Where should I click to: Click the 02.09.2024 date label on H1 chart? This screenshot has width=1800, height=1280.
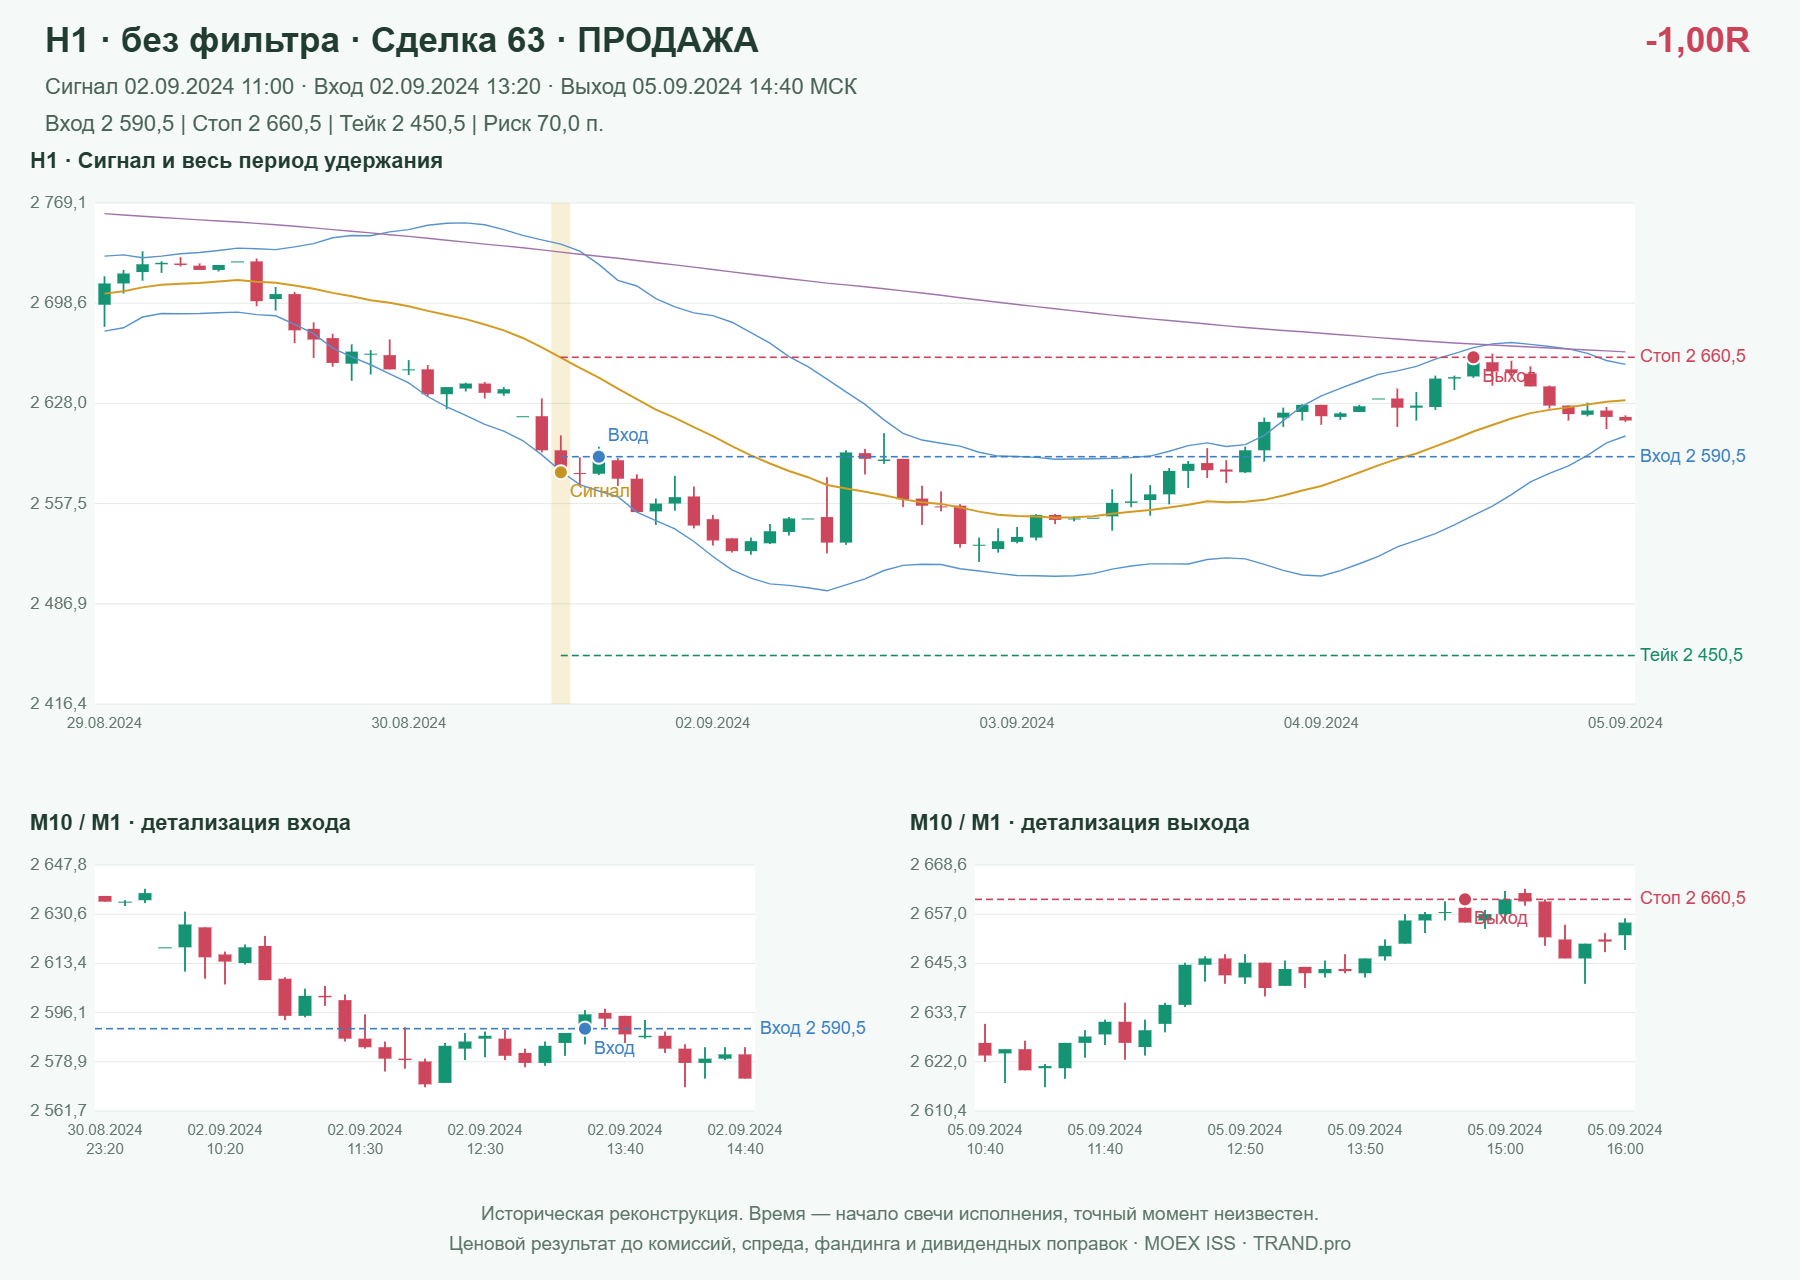tap(712, 723)
